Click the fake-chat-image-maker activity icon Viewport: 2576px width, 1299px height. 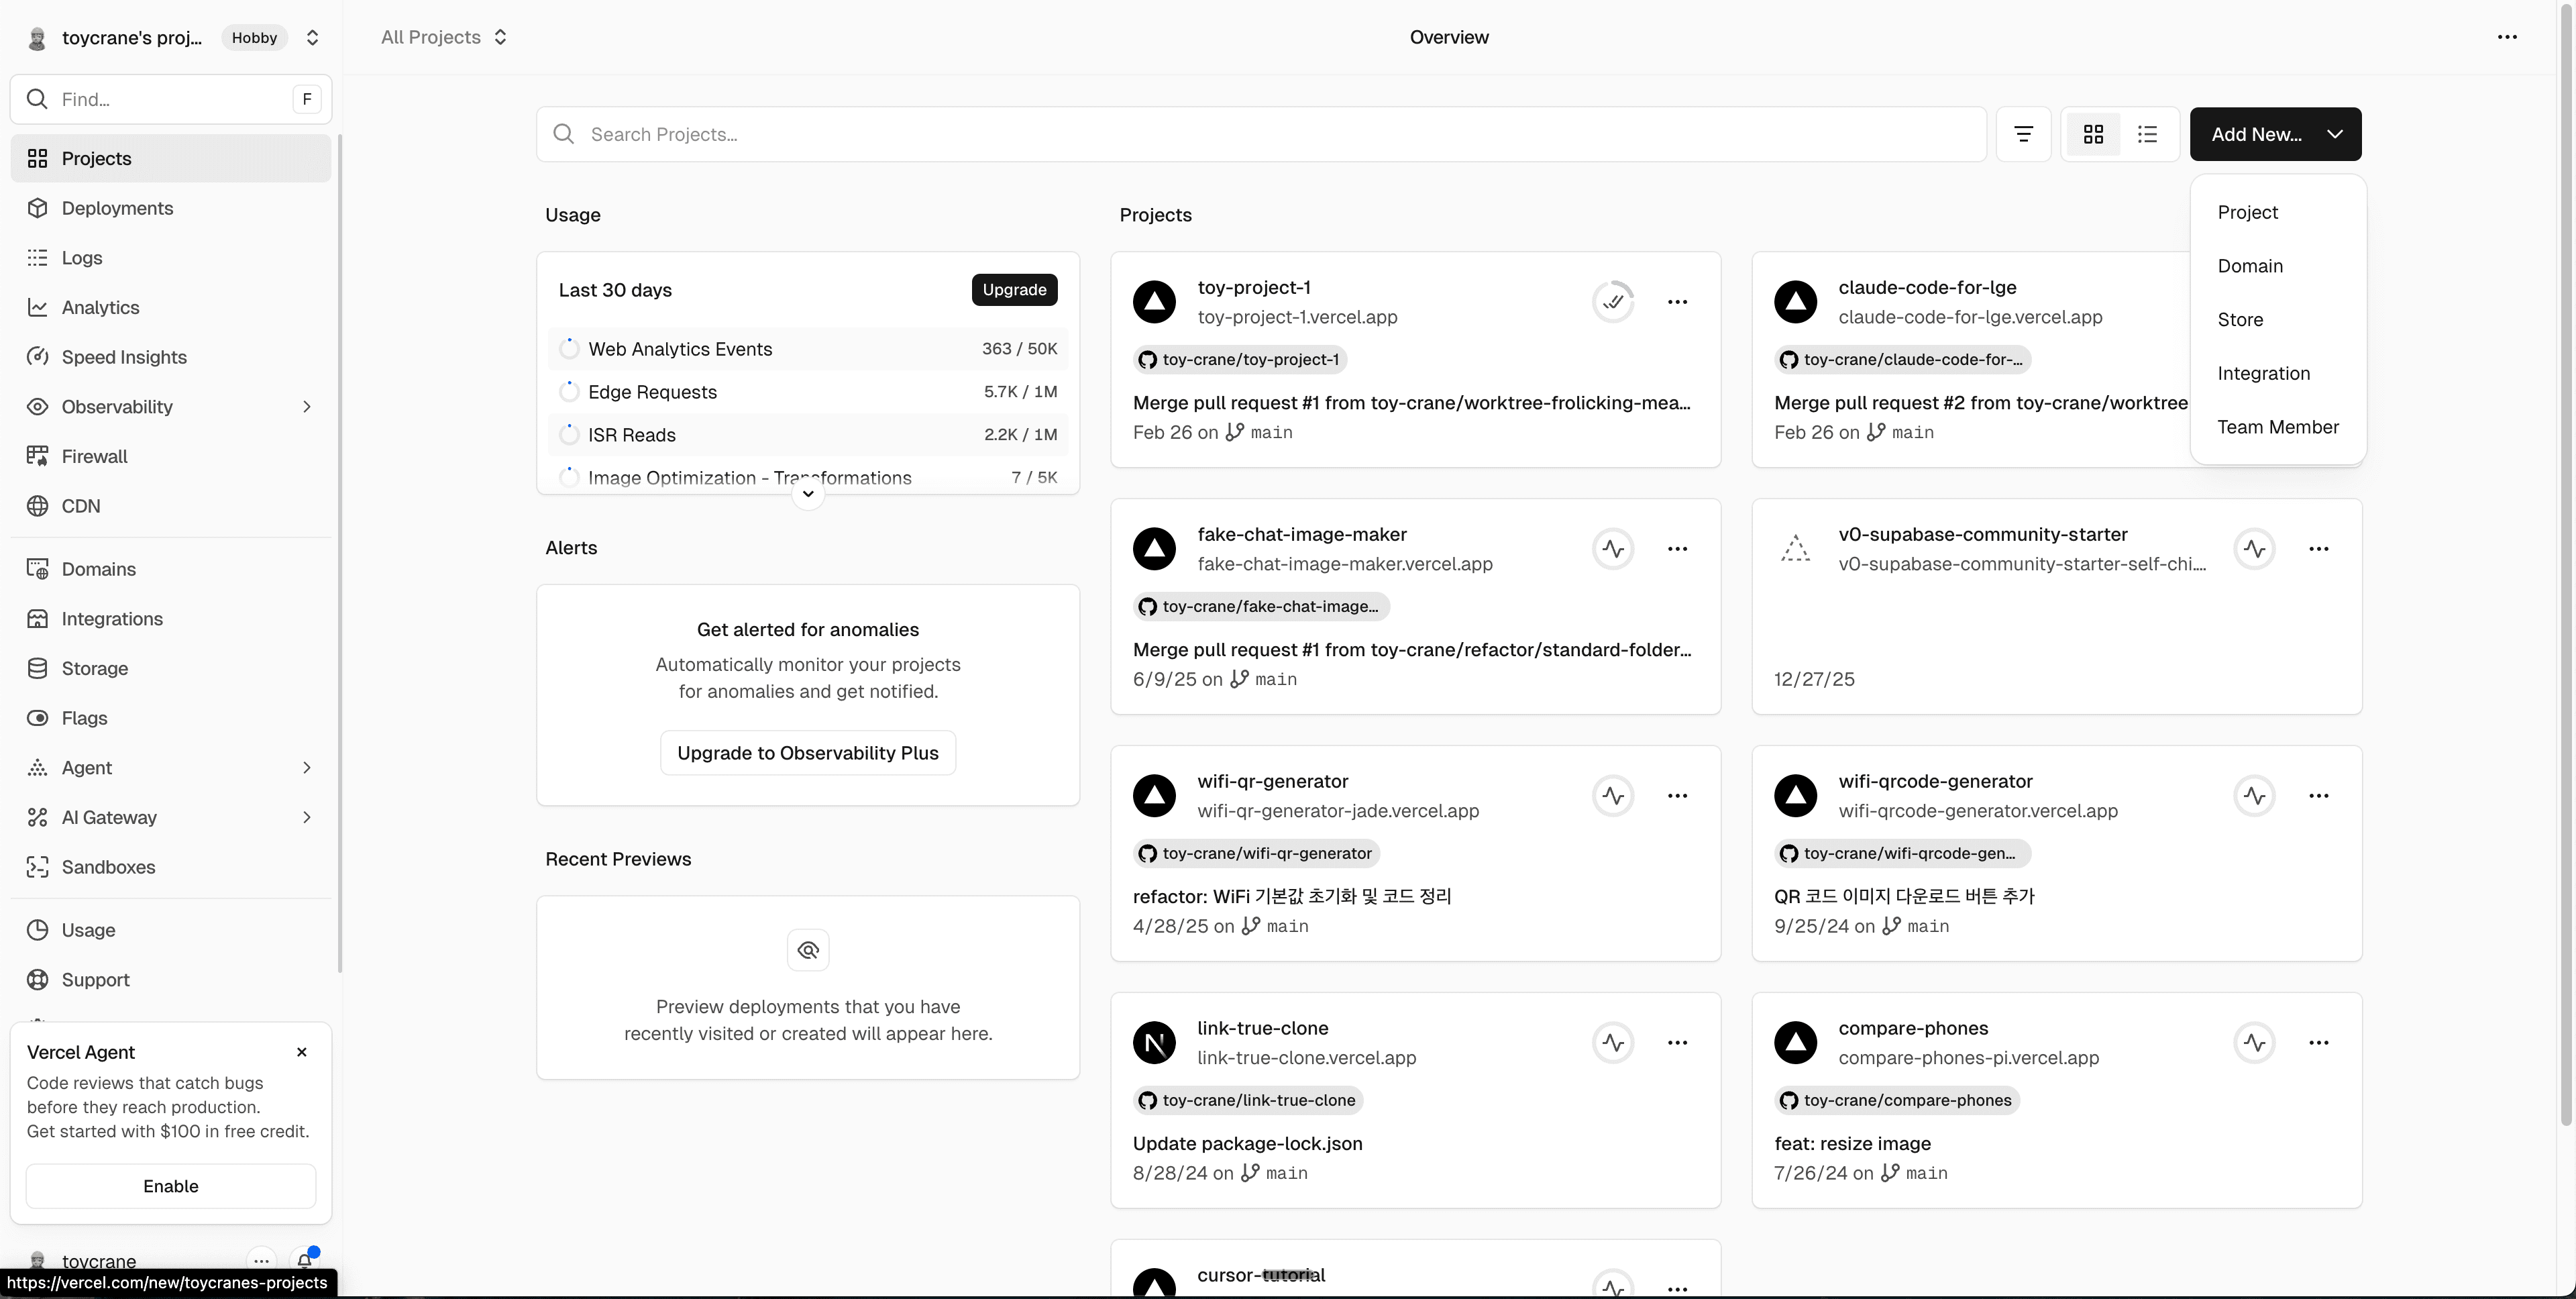click(1612, 548)
